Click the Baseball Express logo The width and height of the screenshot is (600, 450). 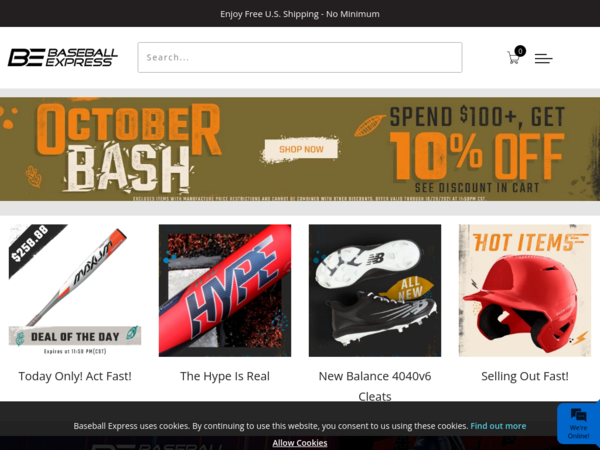(x=63, y=57)
